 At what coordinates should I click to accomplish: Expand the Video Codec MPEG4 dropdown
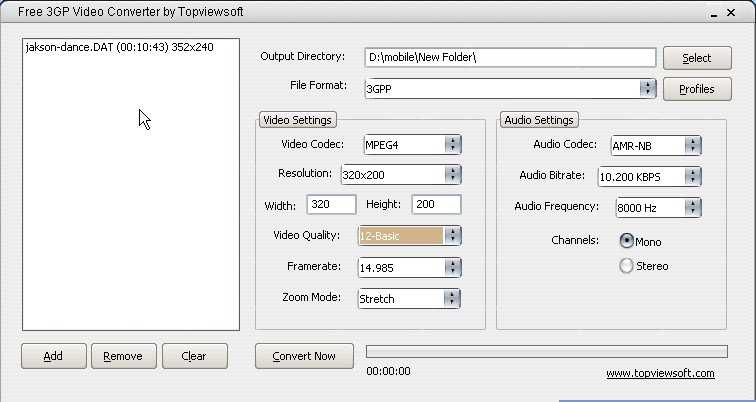point(412,145)
